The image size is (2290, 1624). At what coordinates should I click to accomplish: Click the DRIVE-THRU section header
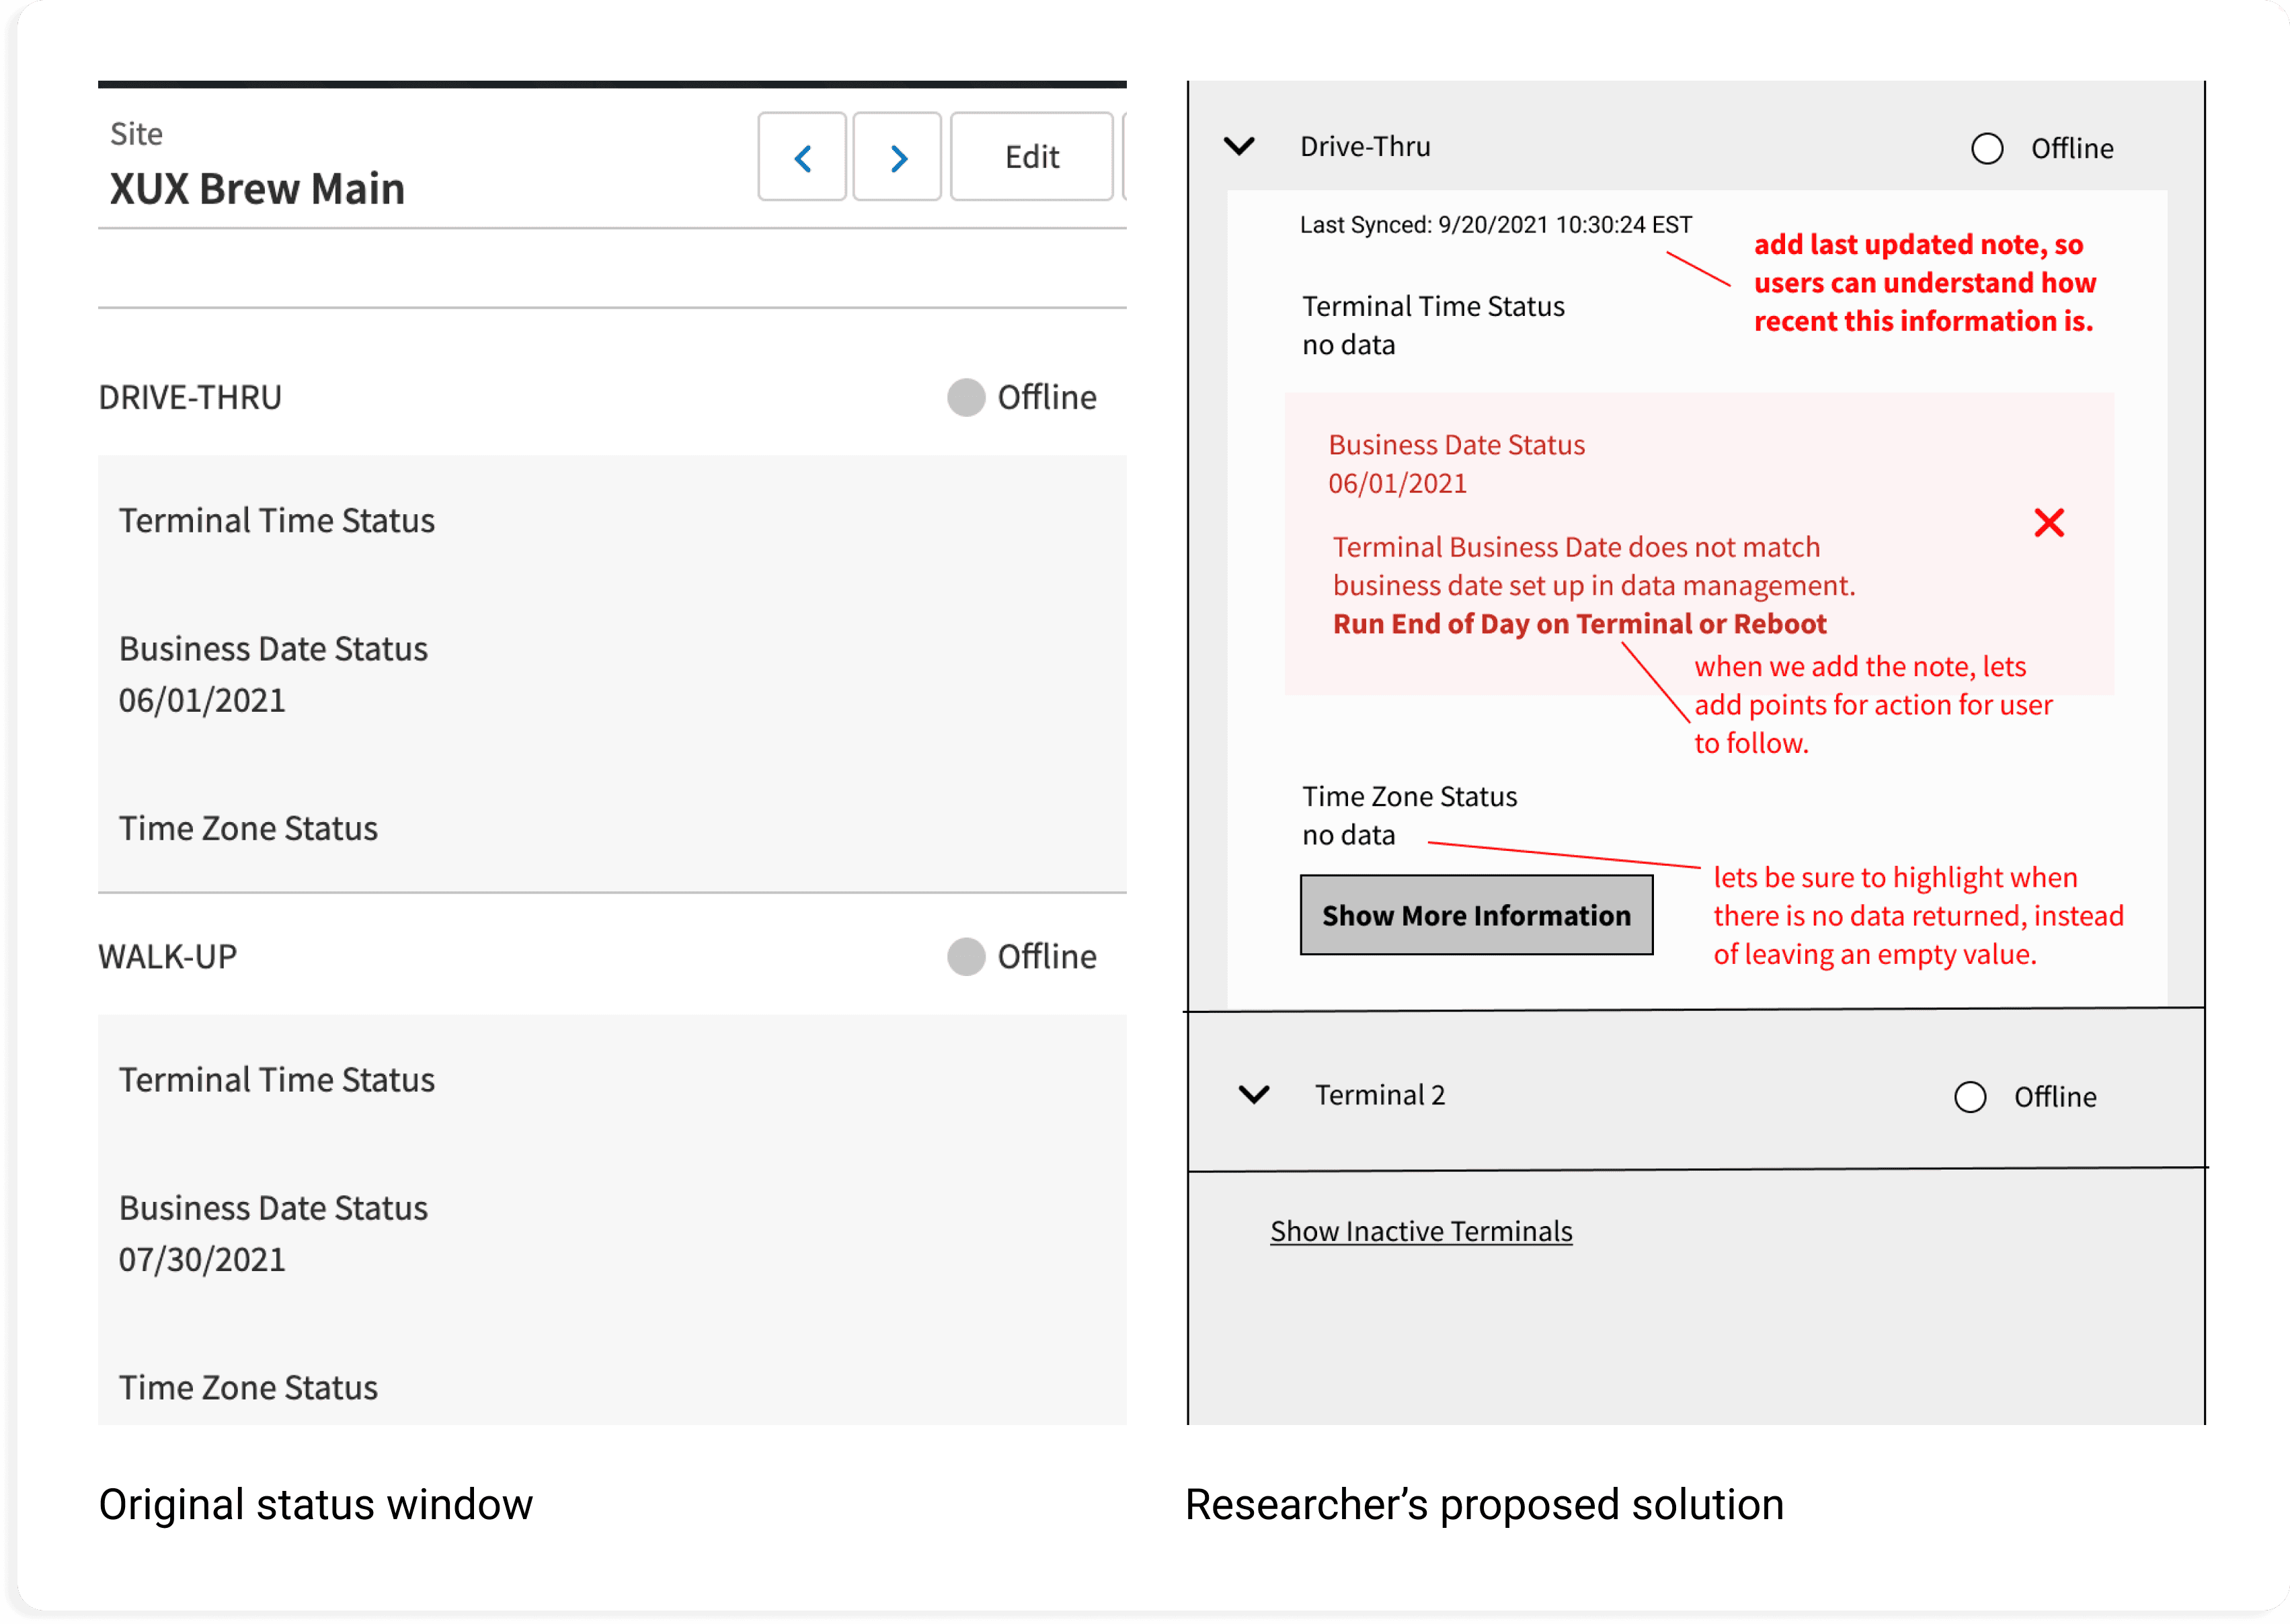coord(190,397)
